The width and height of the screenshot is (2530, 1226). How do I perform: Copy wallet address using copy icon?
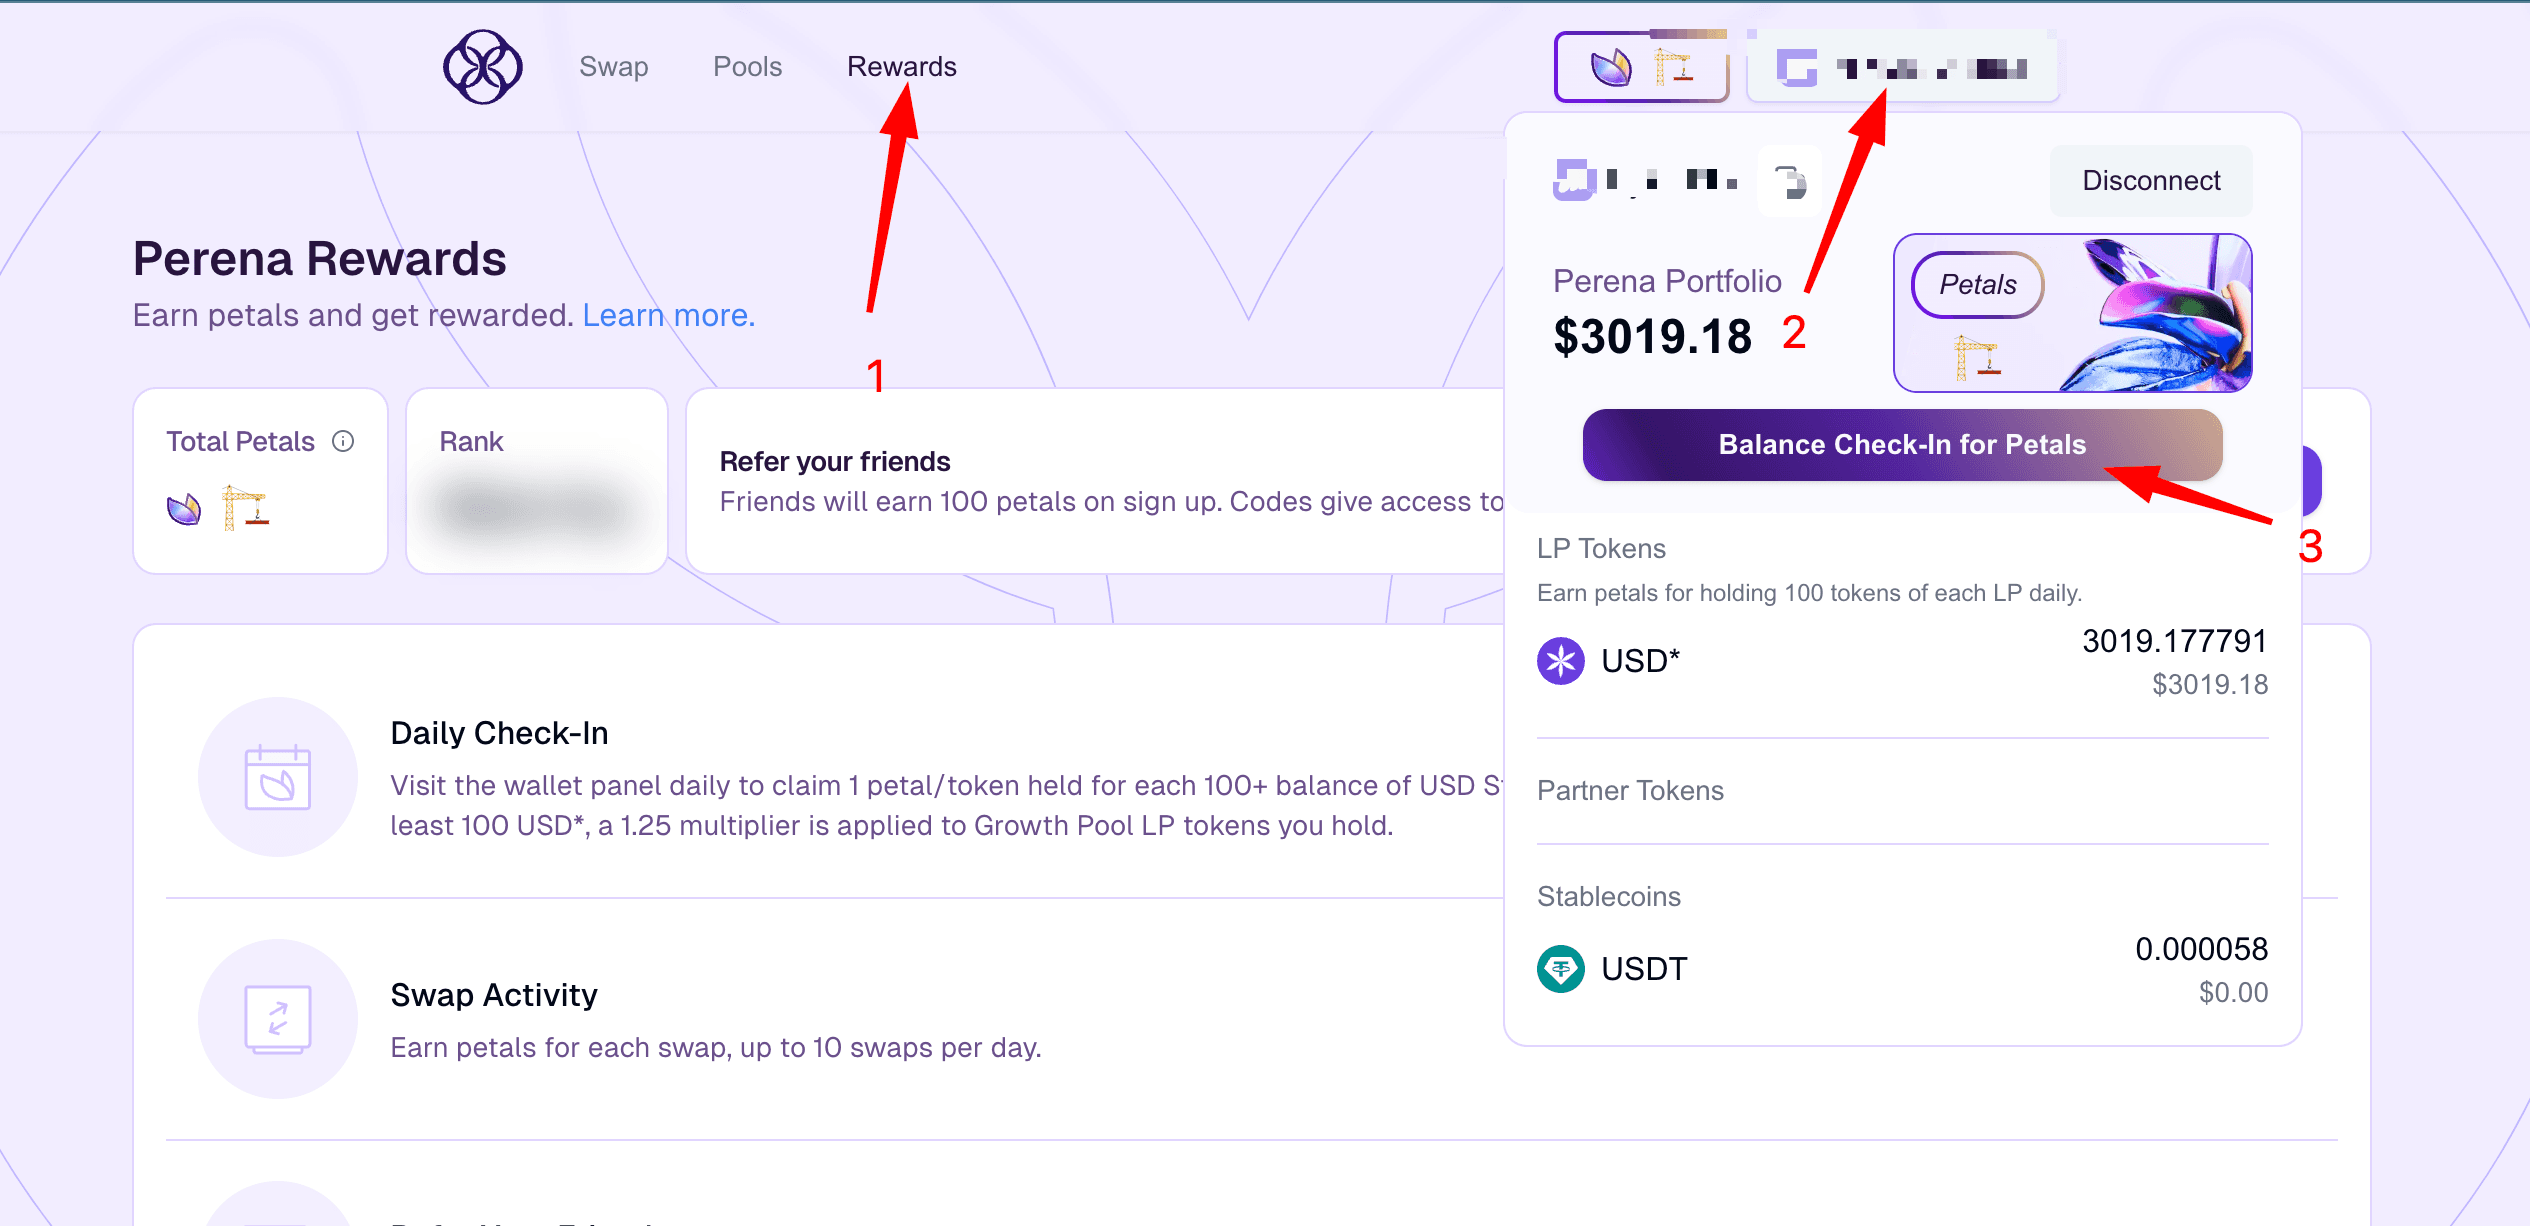click(x=1790, y=181)
